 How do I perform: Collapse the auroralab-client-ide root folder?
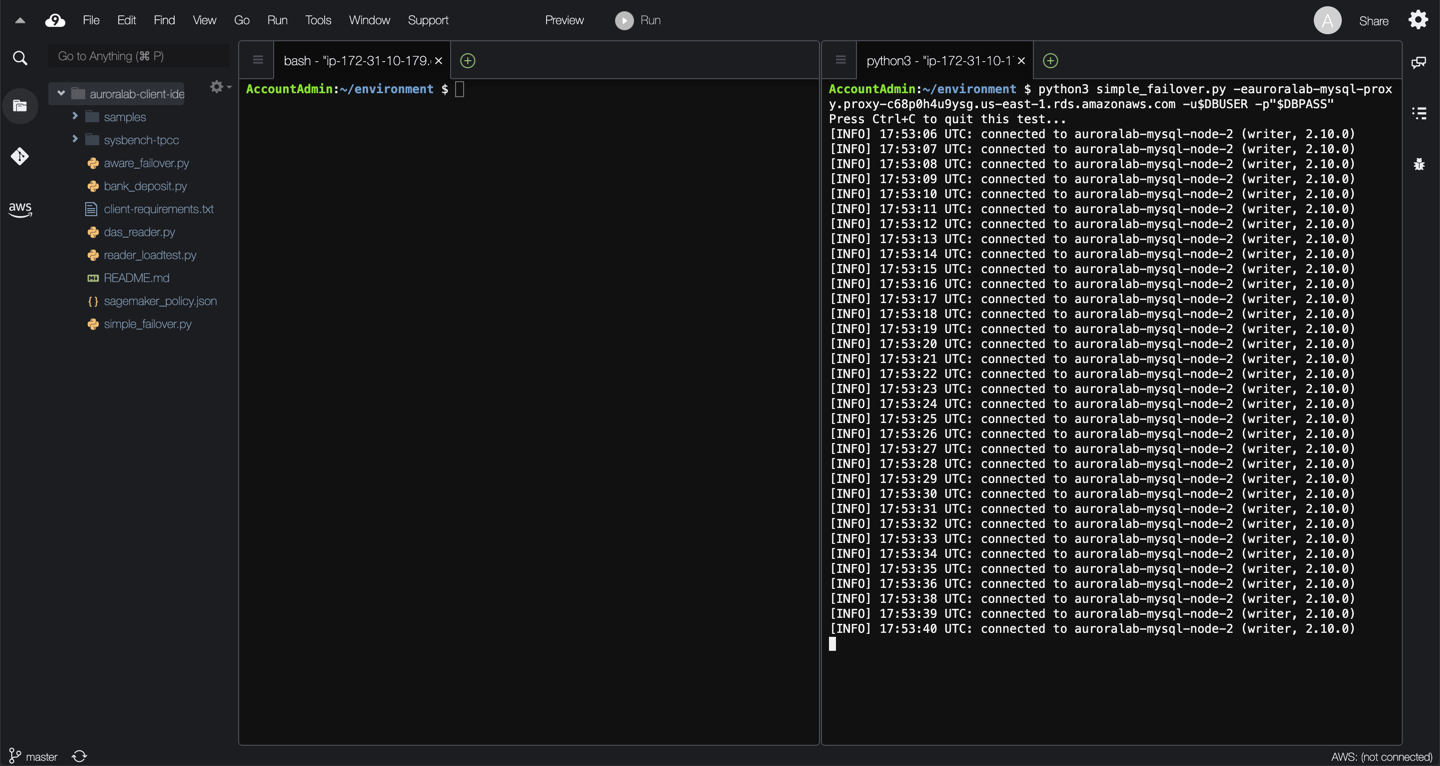pyautogui.click(x=61, y=94)
